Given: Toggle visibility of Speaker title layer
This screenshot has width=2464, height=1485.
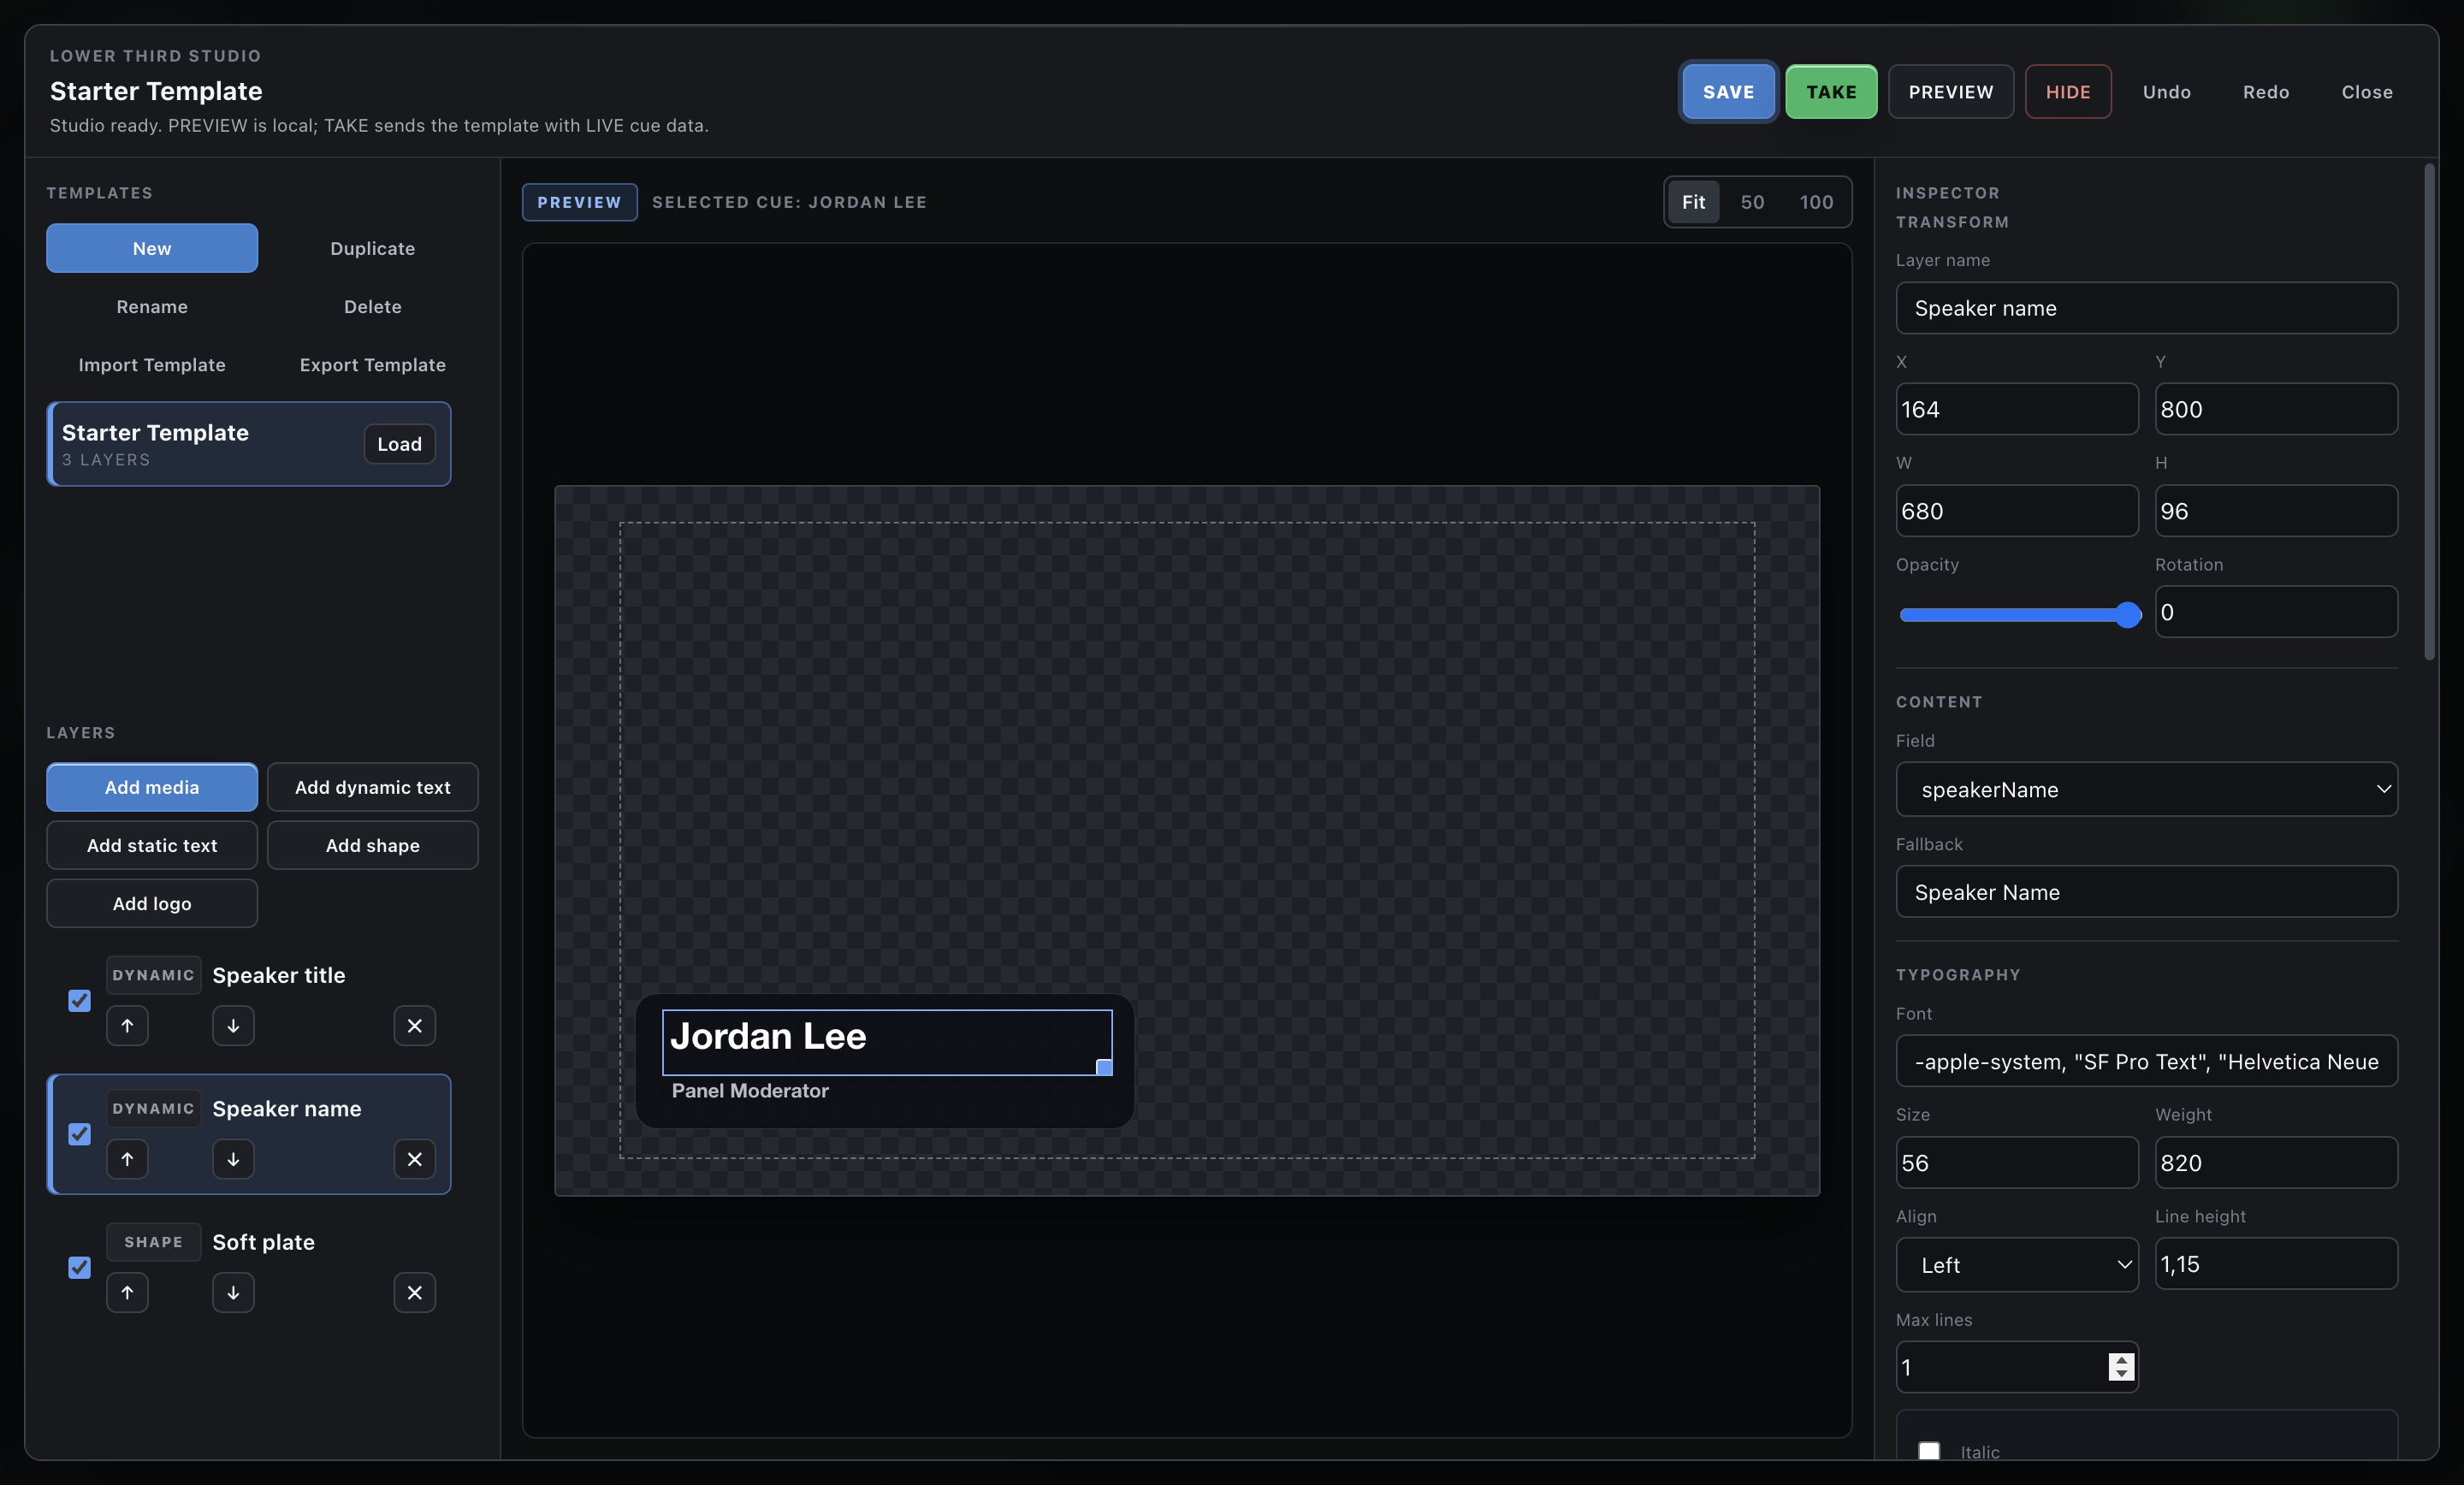Looking at the screenshot, I should [79, 1000].
